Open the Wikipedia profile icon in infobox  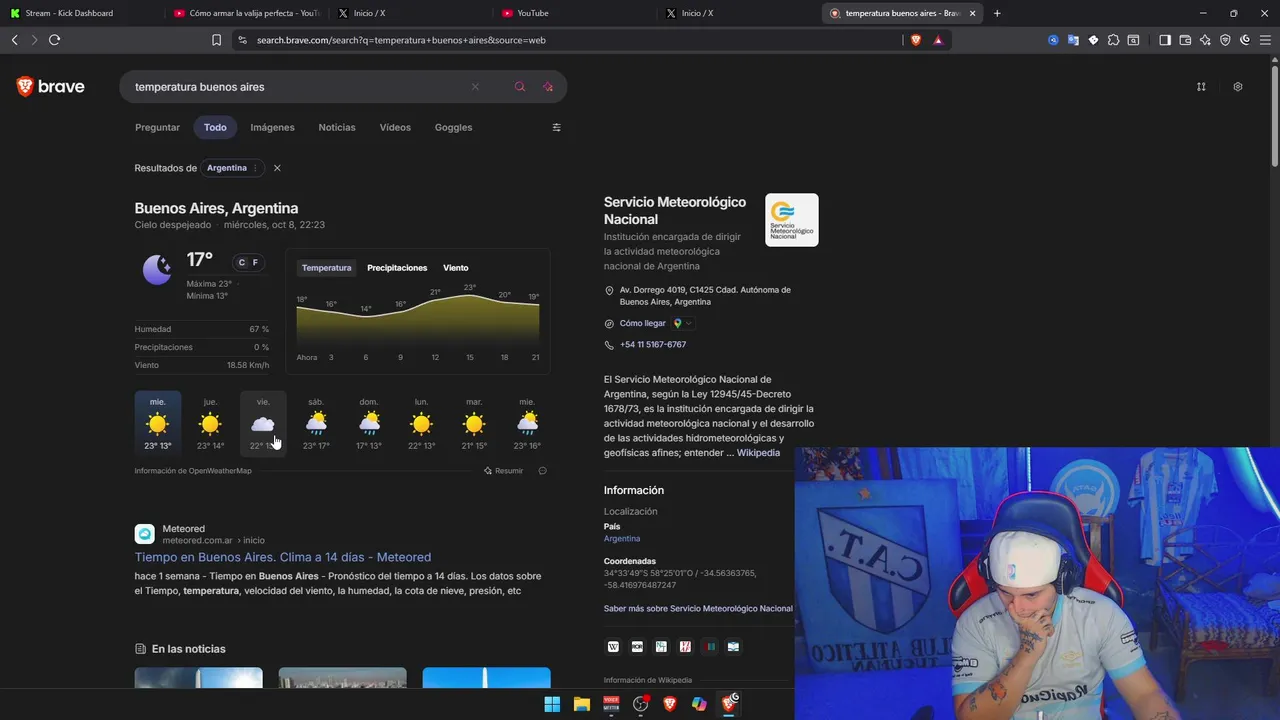[613, 647]
